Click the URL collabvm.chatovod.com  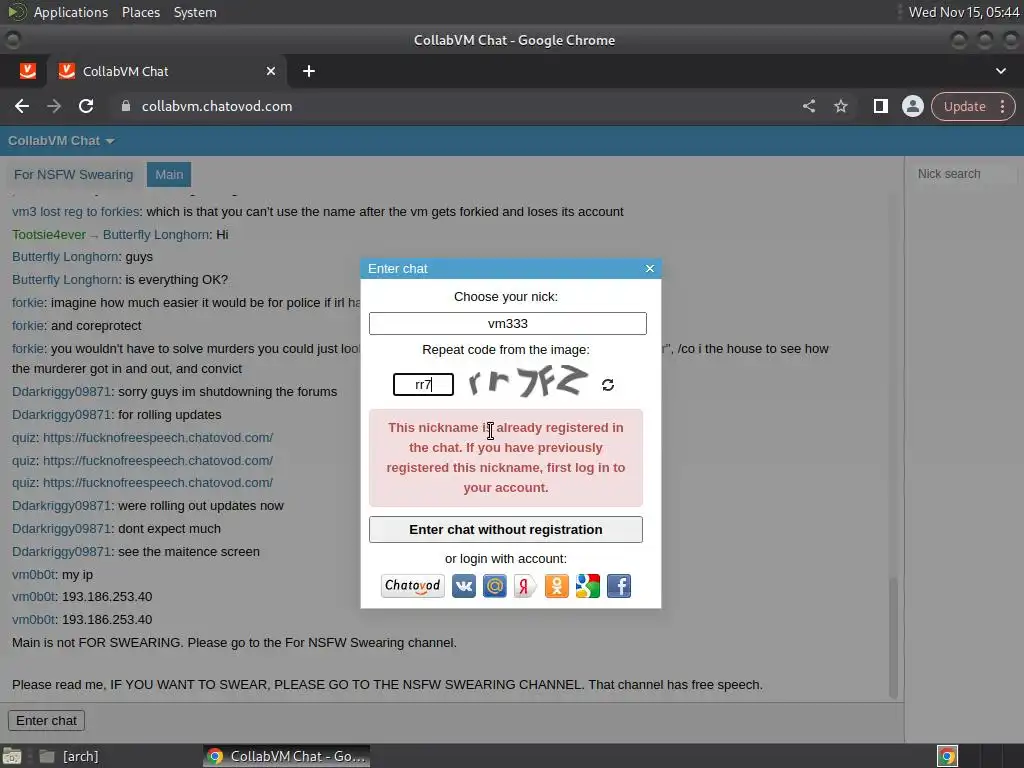[x=217, y=106]
